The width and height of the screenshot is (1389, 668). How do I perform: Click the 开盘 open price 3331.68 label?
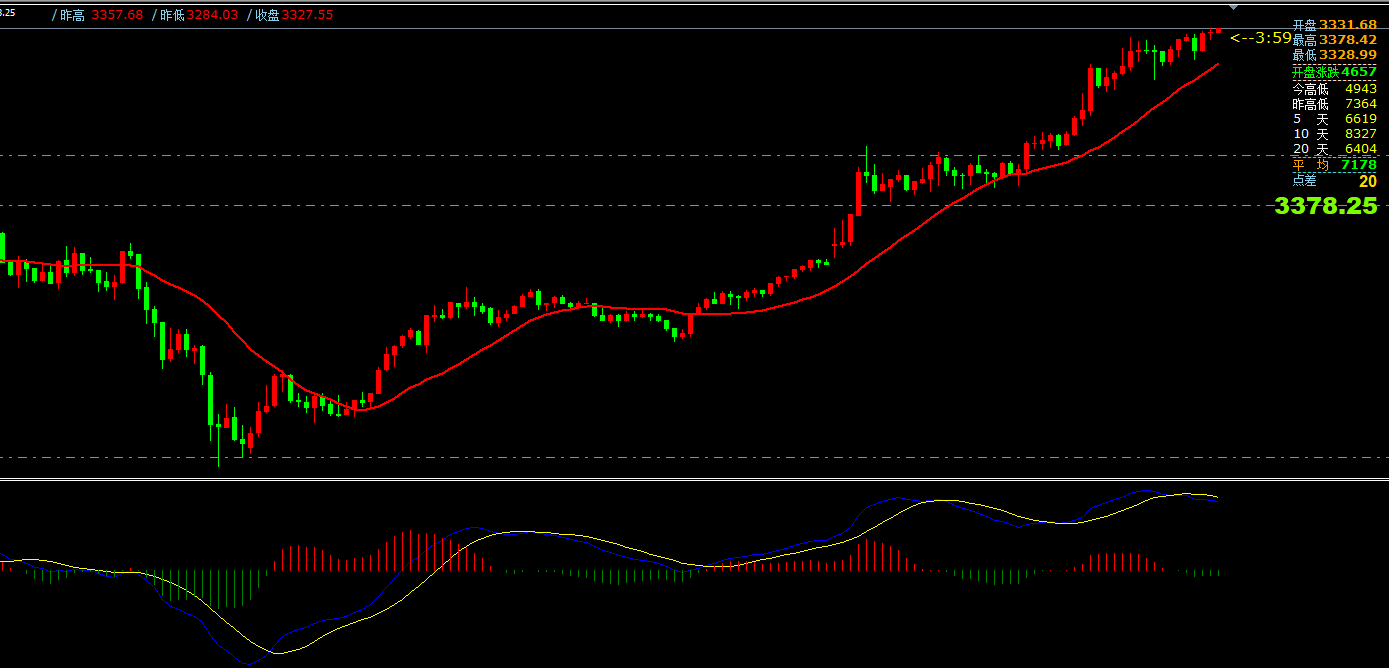point(1334,24)
